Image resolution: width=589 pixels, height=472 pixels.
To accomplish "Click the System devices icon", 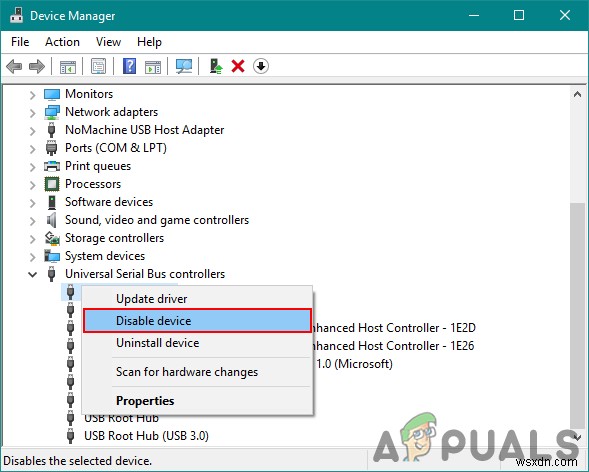I will (52, 256).
